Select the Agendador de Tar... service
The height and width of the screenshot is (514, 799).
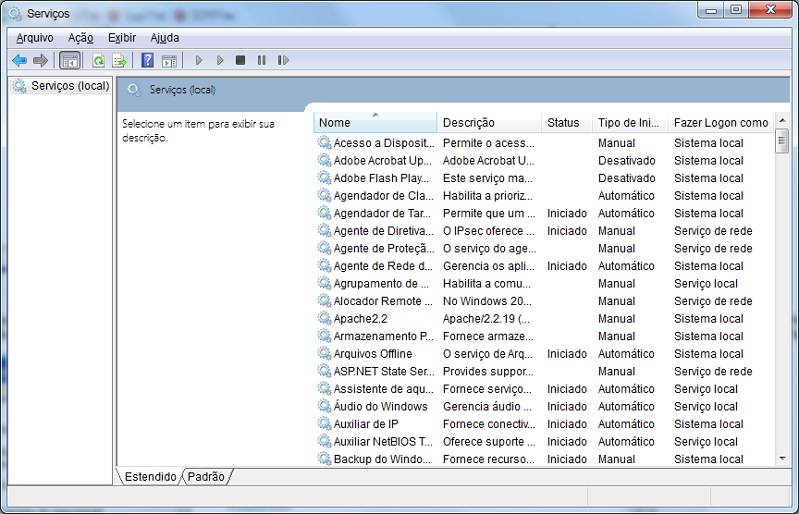(543, 213)
